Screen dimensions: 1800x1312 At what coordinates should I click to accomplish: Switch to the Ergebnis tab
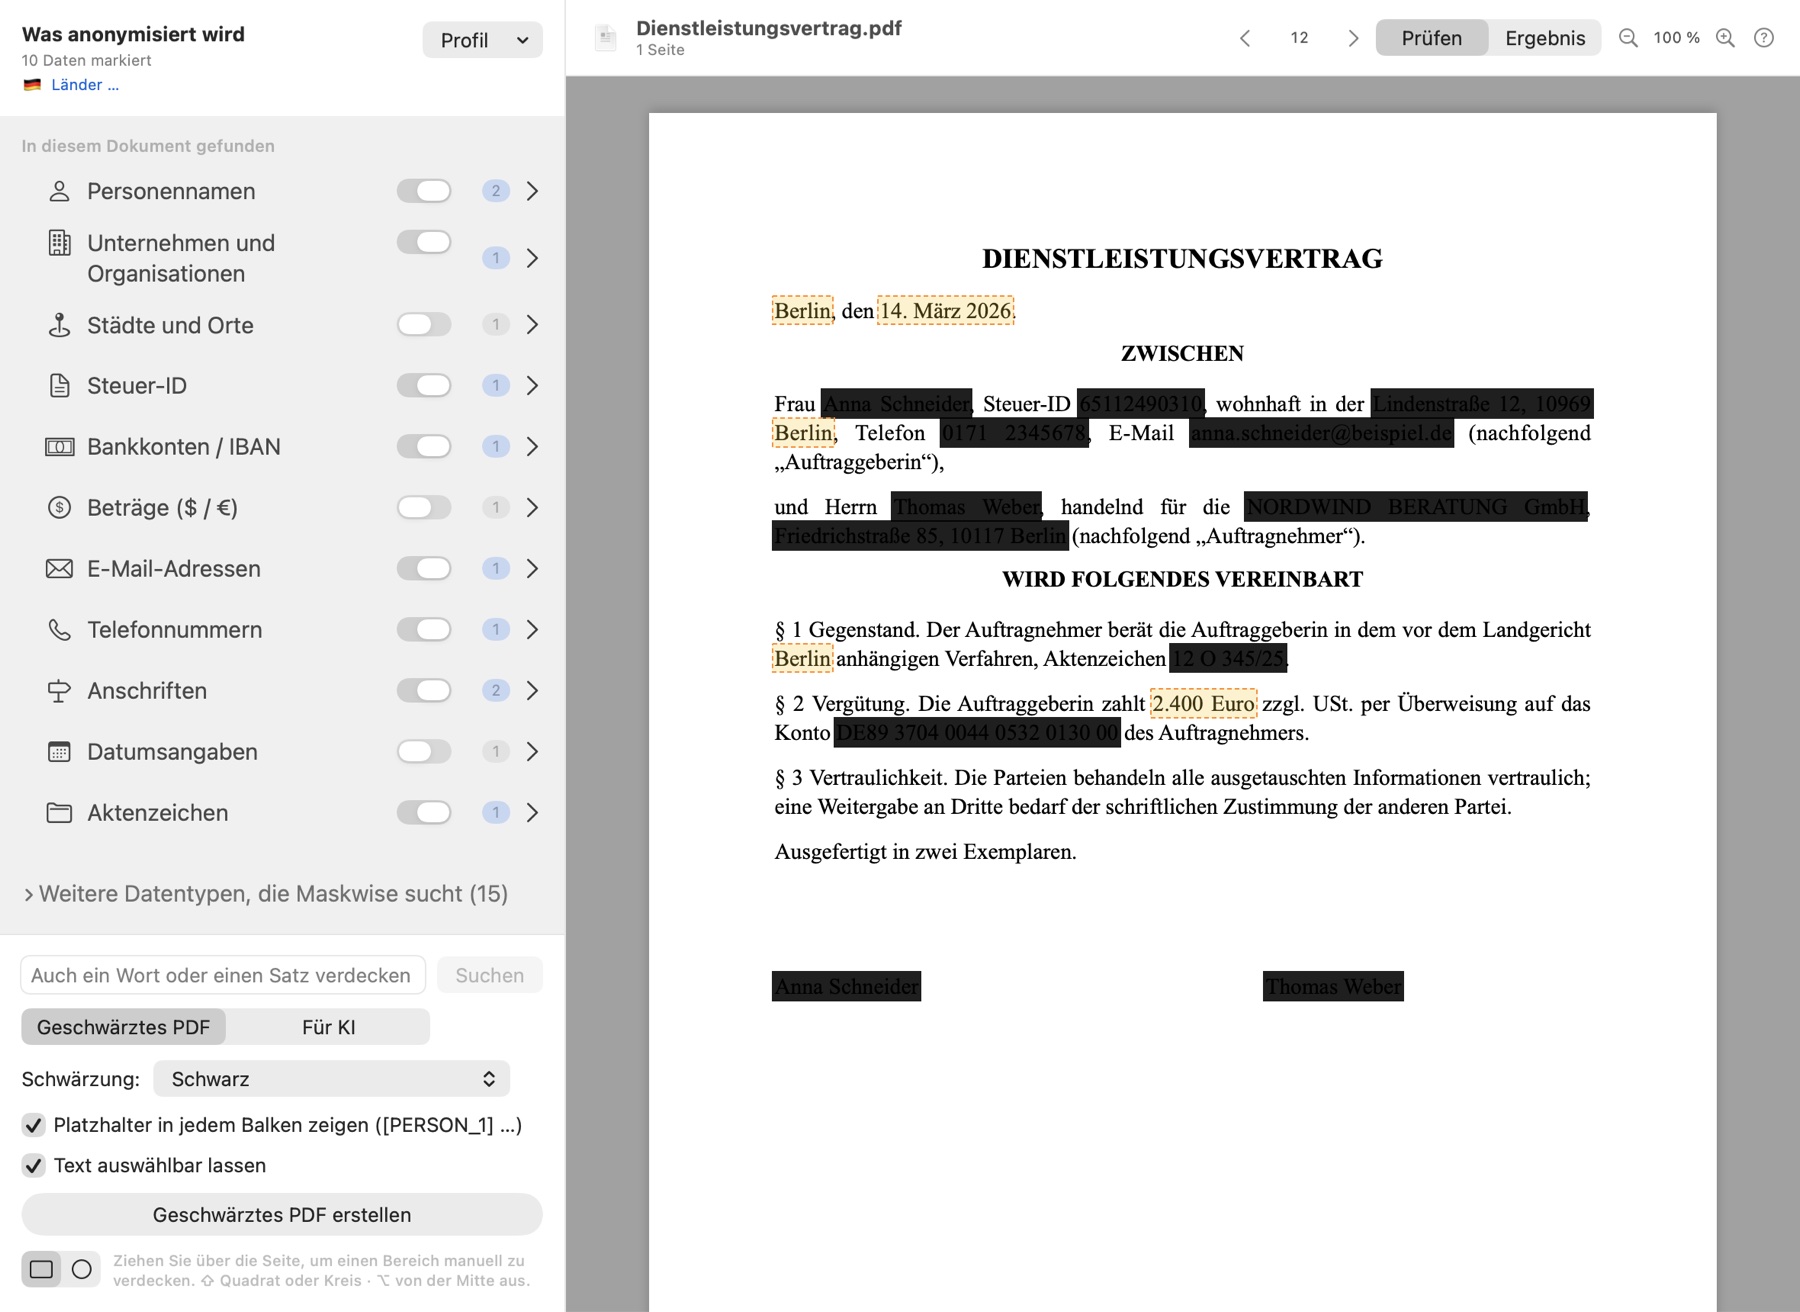[x=1545, y=38]
